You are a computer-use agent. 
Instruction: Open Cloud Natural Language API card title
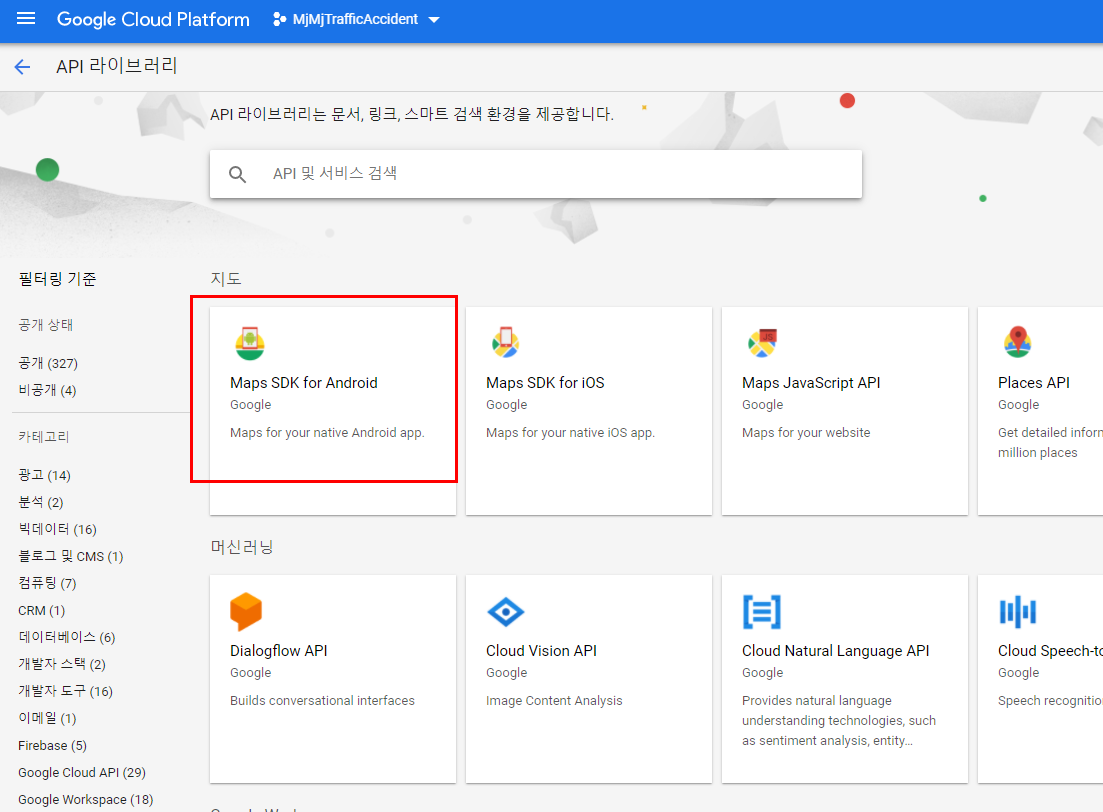point(836,651)
